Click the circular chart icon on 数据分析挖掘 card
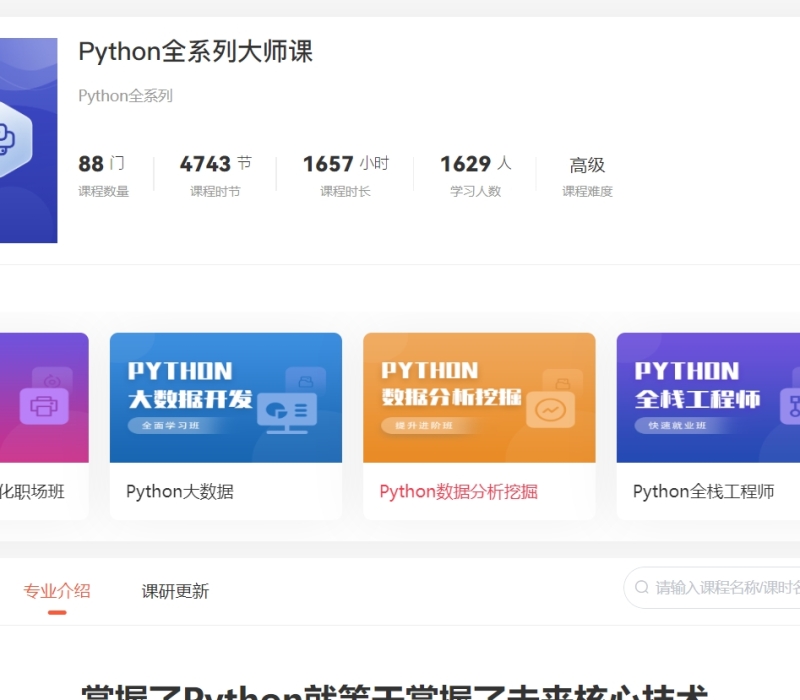The image size is (800, 700). [x=549, y=412]
